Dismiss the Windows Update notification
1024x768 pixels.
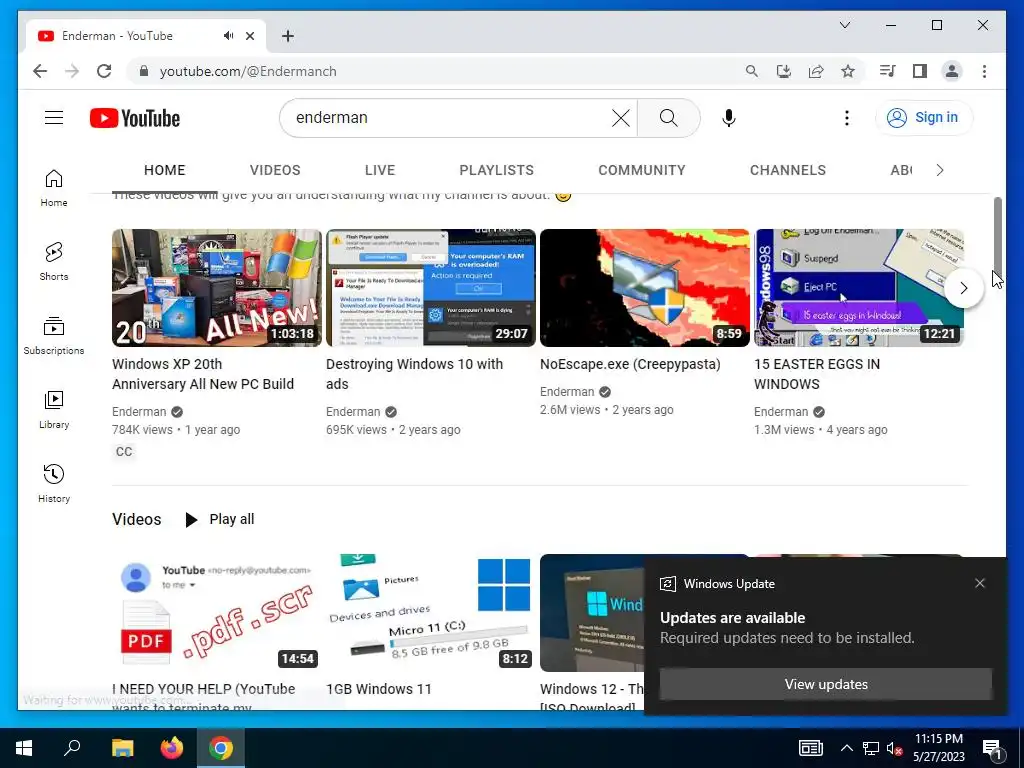(980, 583)
